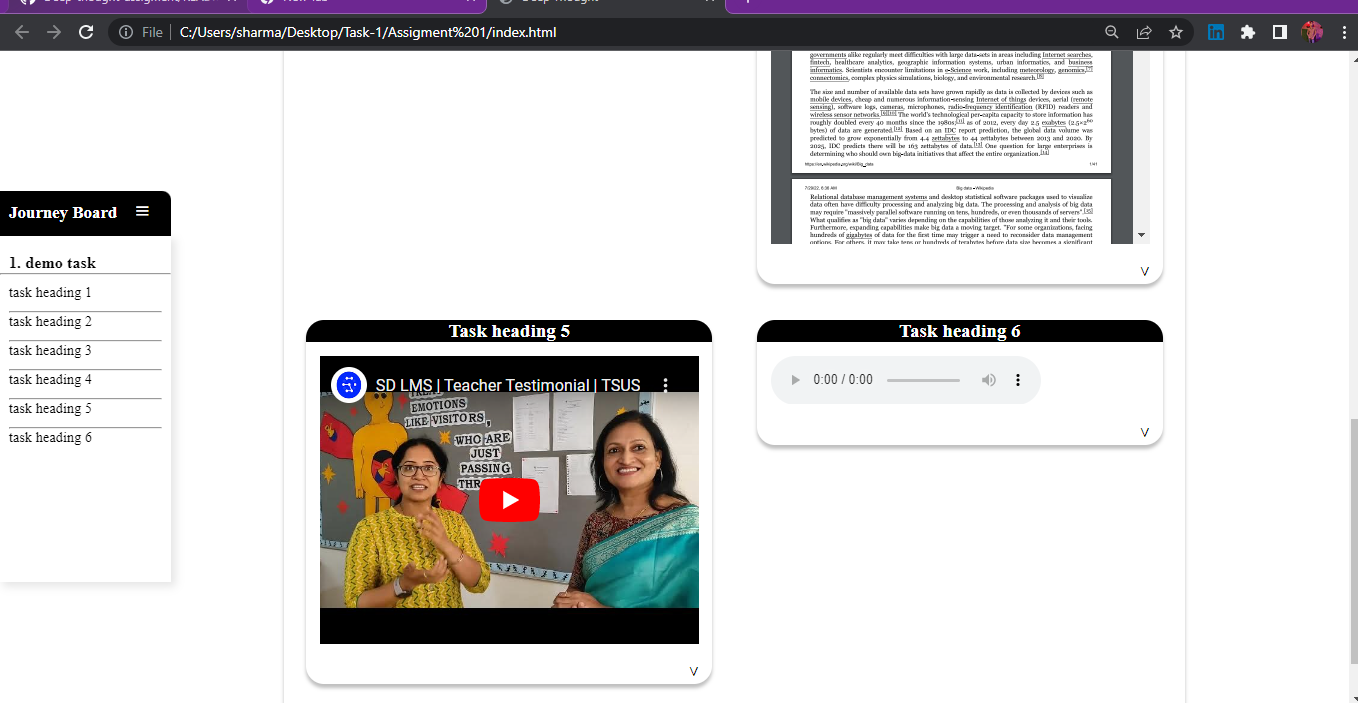
Task: Expand the chevron under Task heading 6
Action: [x=1144, y=432]
